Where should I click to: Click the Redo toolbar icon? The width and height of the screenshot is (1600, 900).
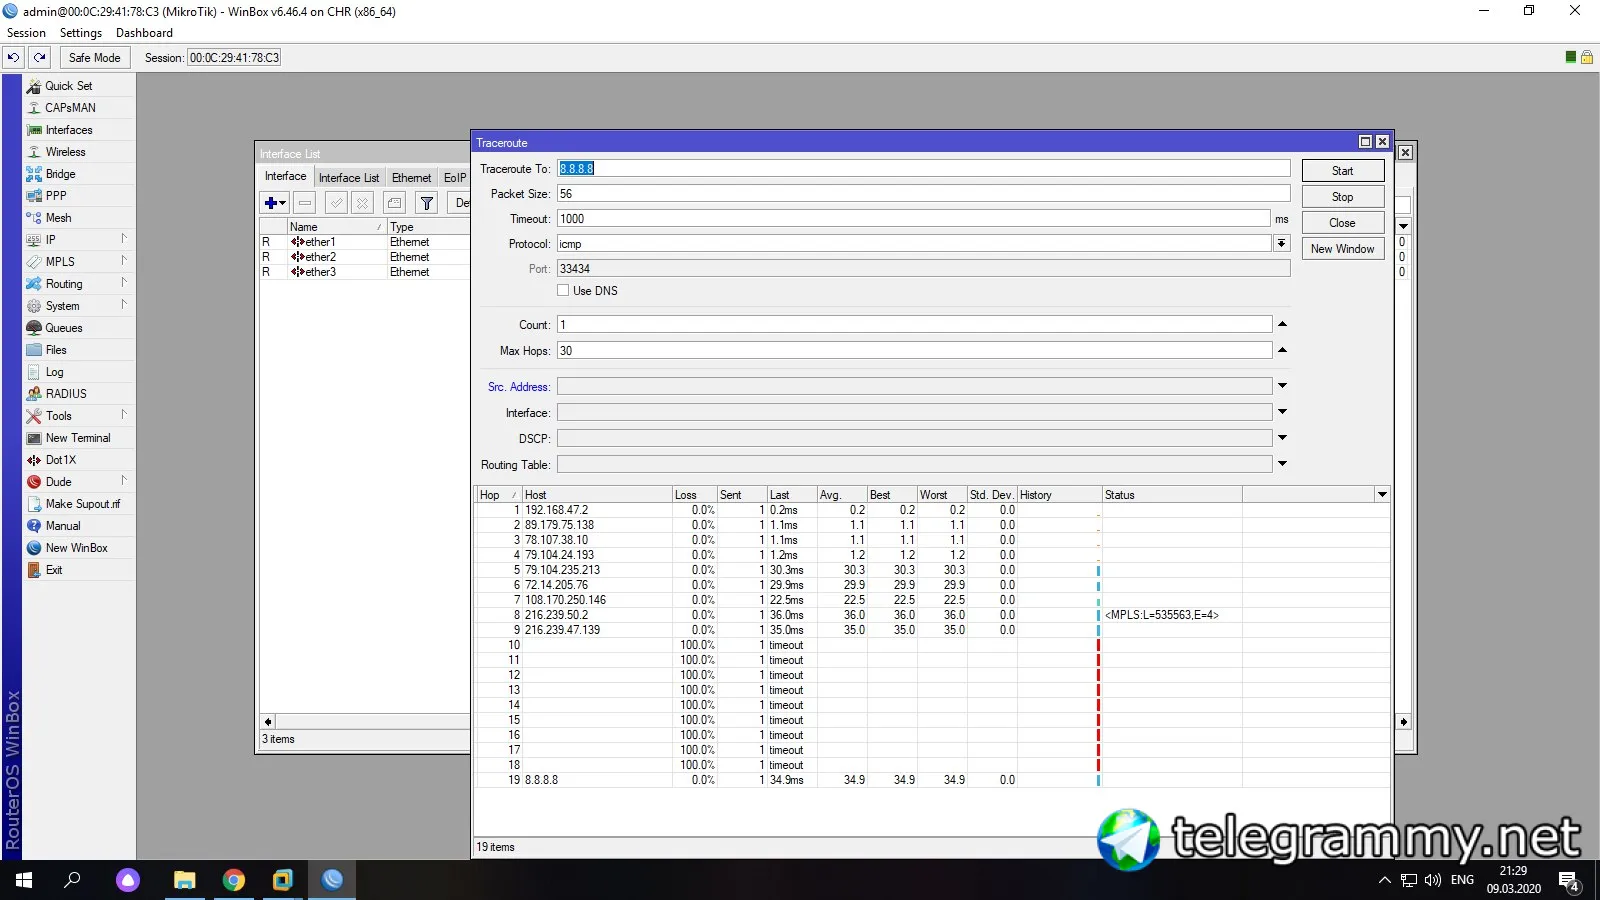click(40, 57)
